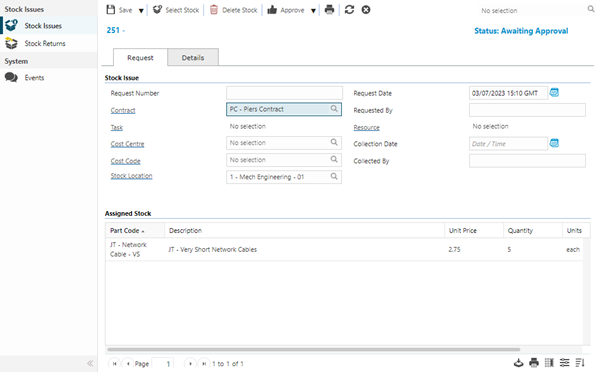Screen dimensions: 600x372
Task: Click the grid filter sliders icon
Action: coord(564,362)
